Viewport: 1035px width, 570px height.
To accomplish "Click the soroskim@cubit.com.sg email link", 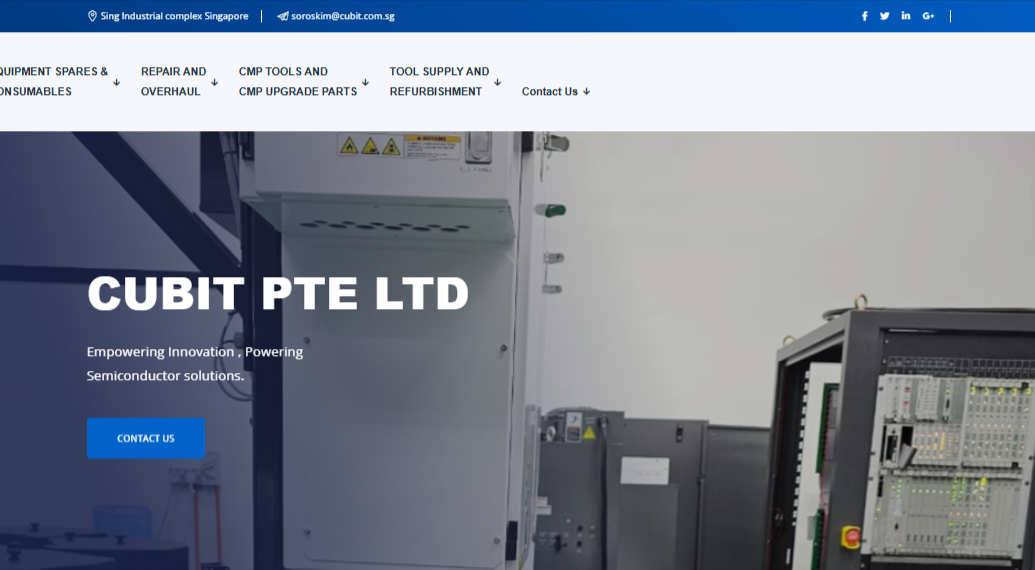I will [x=342, y=16].
